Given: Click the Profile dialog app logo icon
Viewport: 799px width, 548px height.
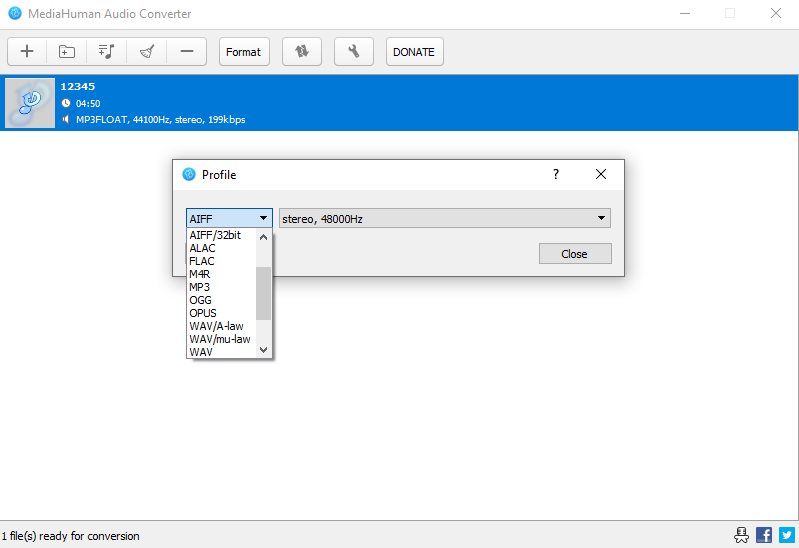Looking at the screenshot, I should coord(189,174).
